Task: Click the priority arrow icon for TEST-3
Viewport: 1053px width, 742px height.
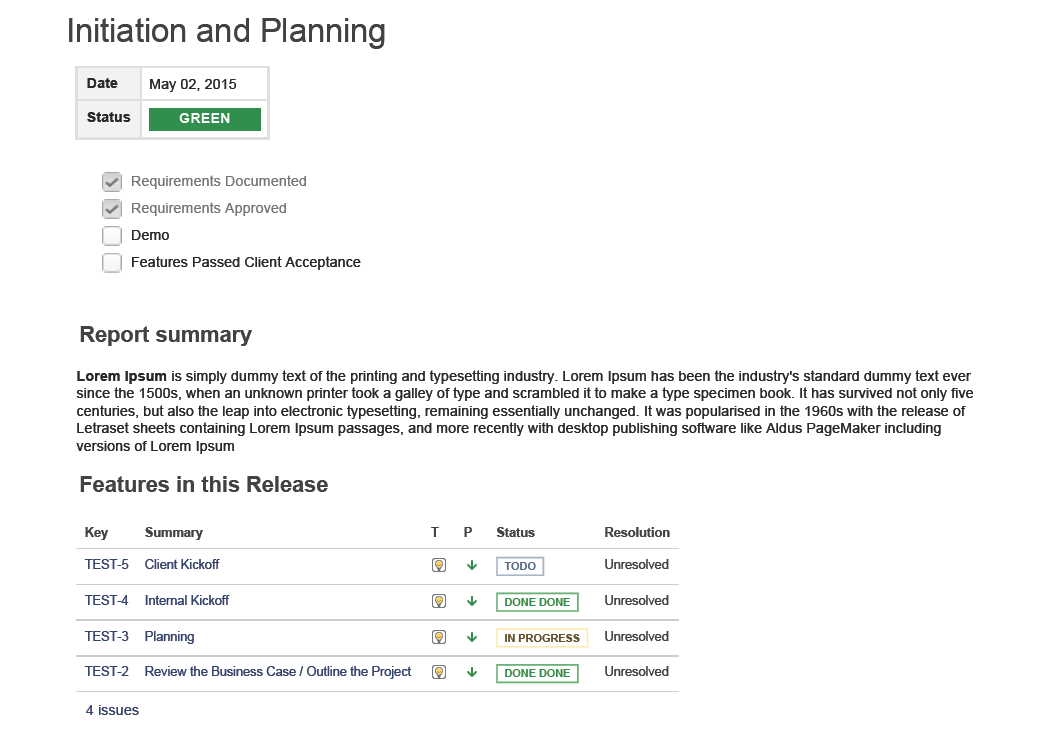Action: point(472,637)
